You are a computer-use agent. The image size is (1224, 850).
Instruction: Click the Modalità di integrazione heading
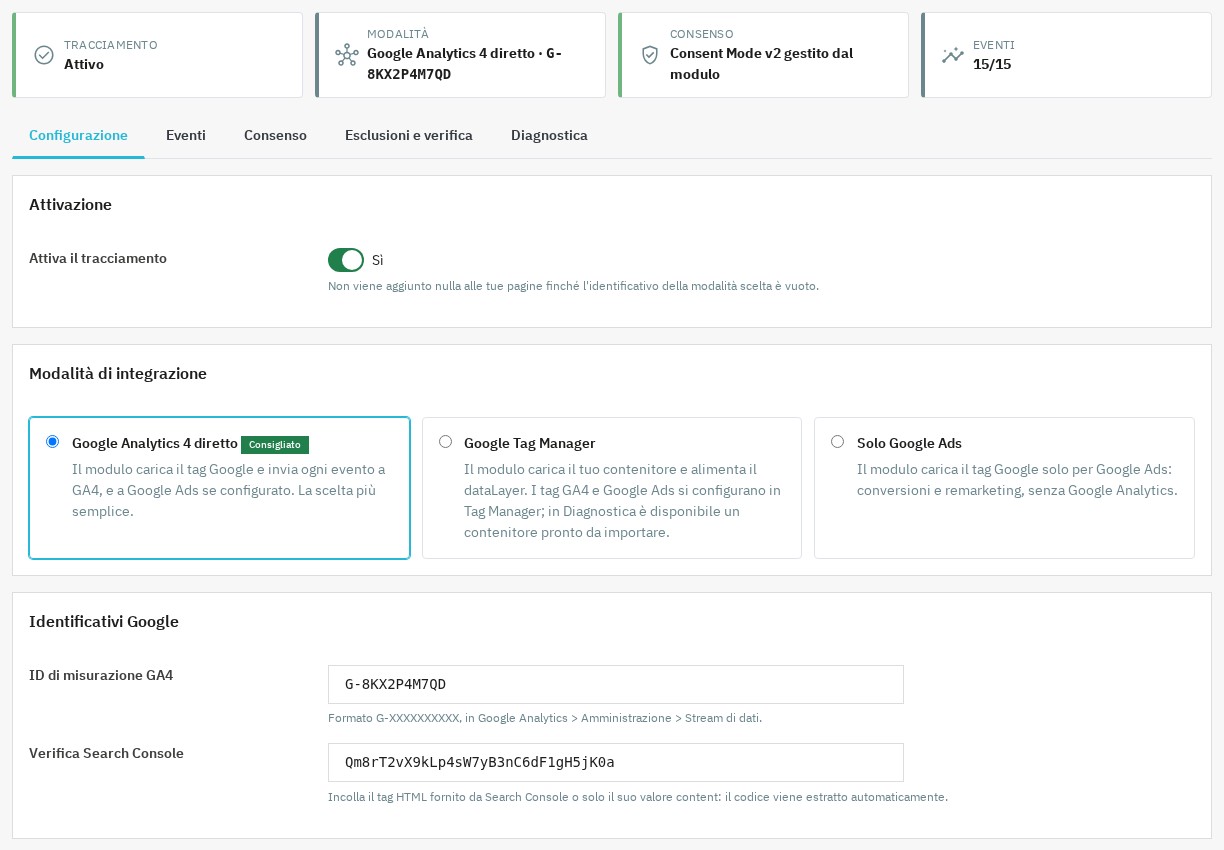pos(118,374)
